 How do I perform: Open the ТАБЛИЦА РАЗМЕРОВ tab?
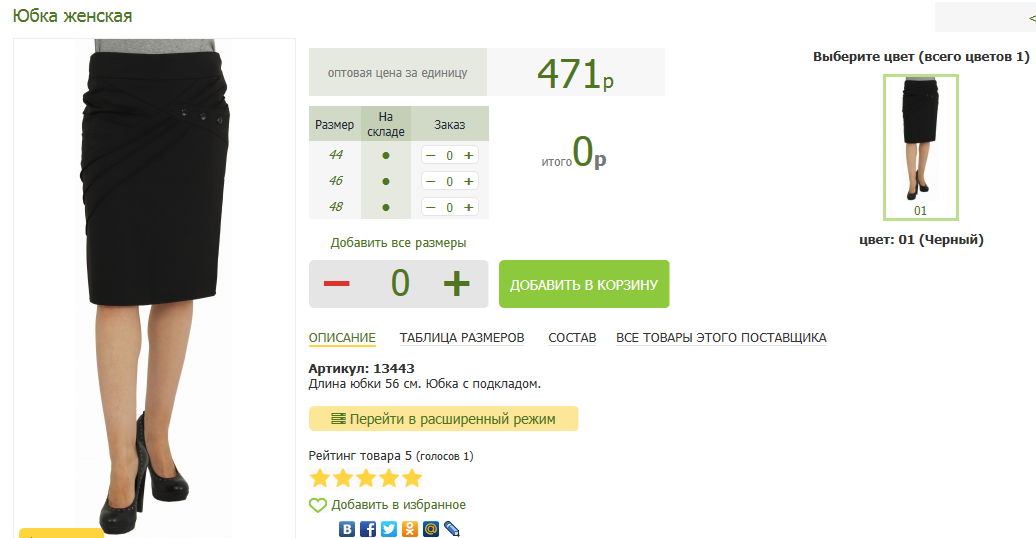click(462, 338)
